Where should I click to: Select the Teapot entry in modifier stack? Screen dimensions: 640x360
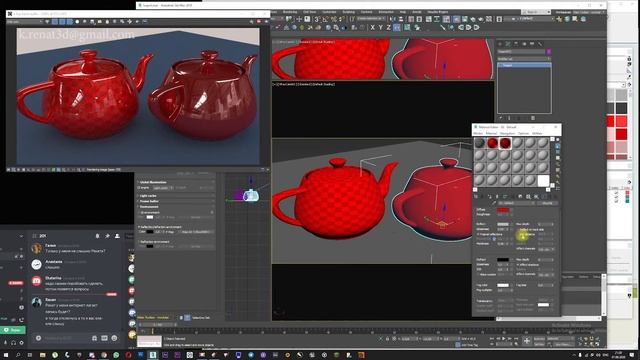point(524,65)
